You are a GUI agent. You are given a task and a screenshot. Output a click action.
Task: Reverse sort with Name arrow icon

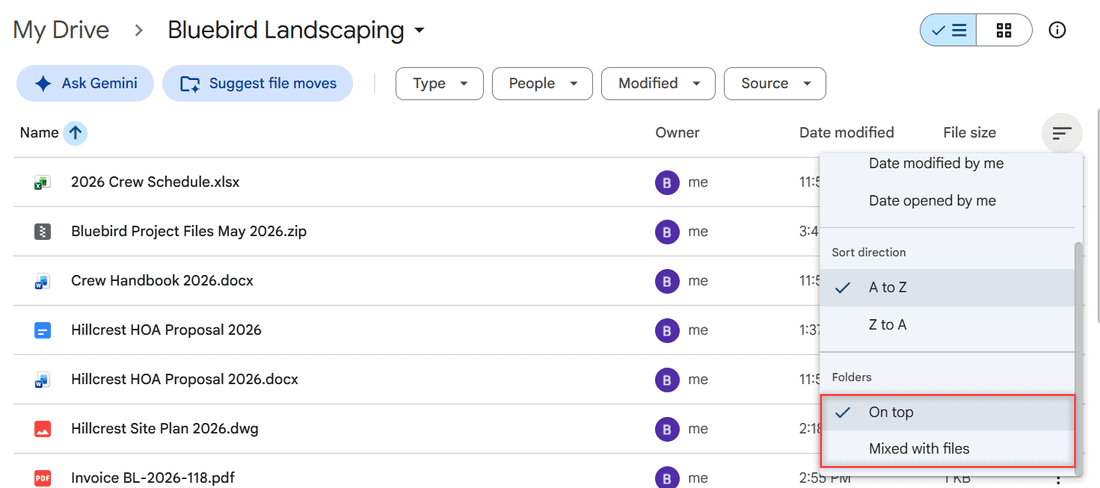coord(75,133)
